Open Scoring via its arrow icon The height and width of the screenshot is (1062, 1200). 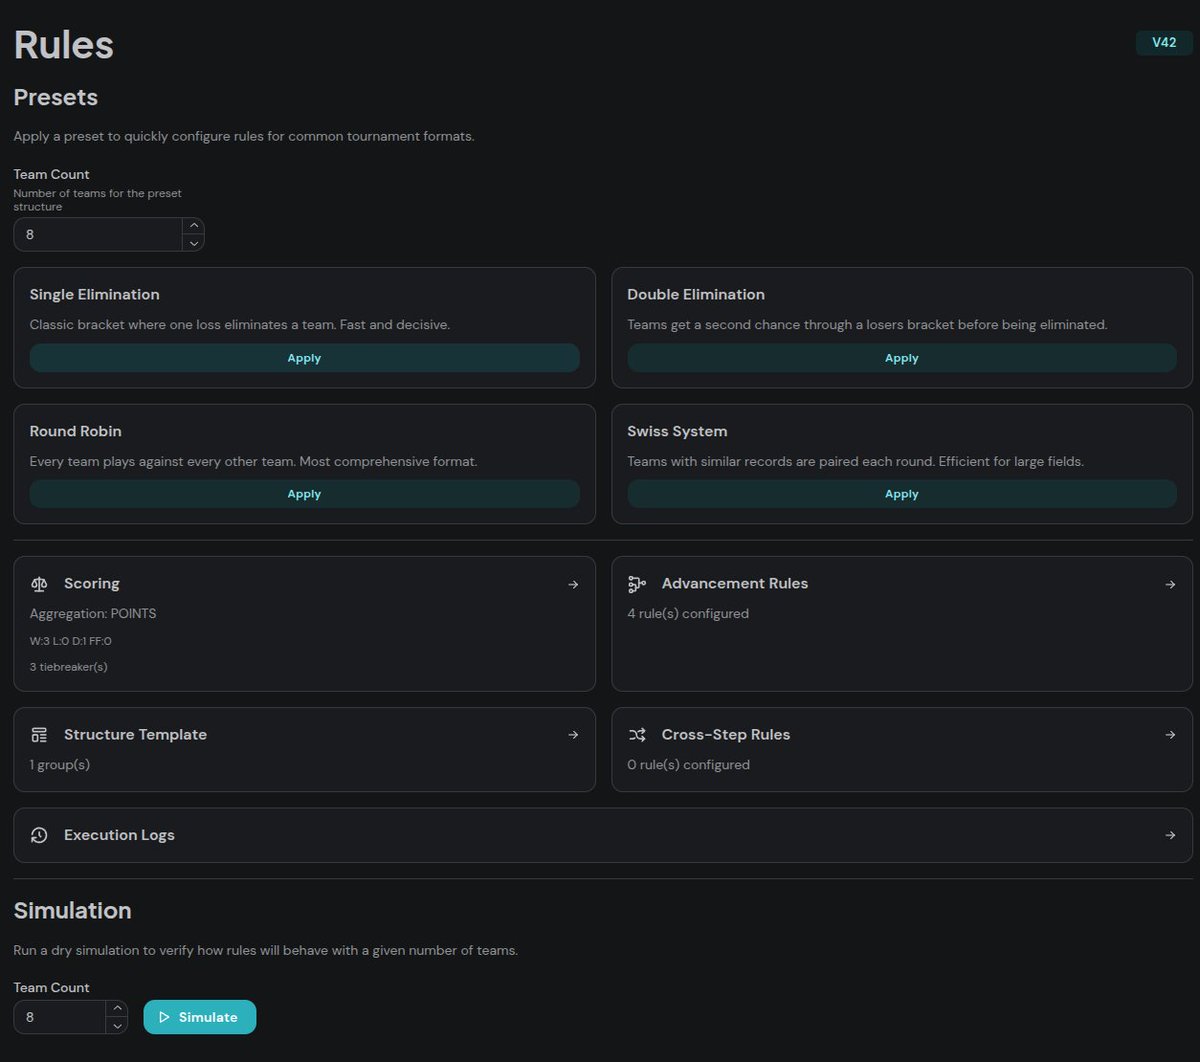tap(573, 584)
